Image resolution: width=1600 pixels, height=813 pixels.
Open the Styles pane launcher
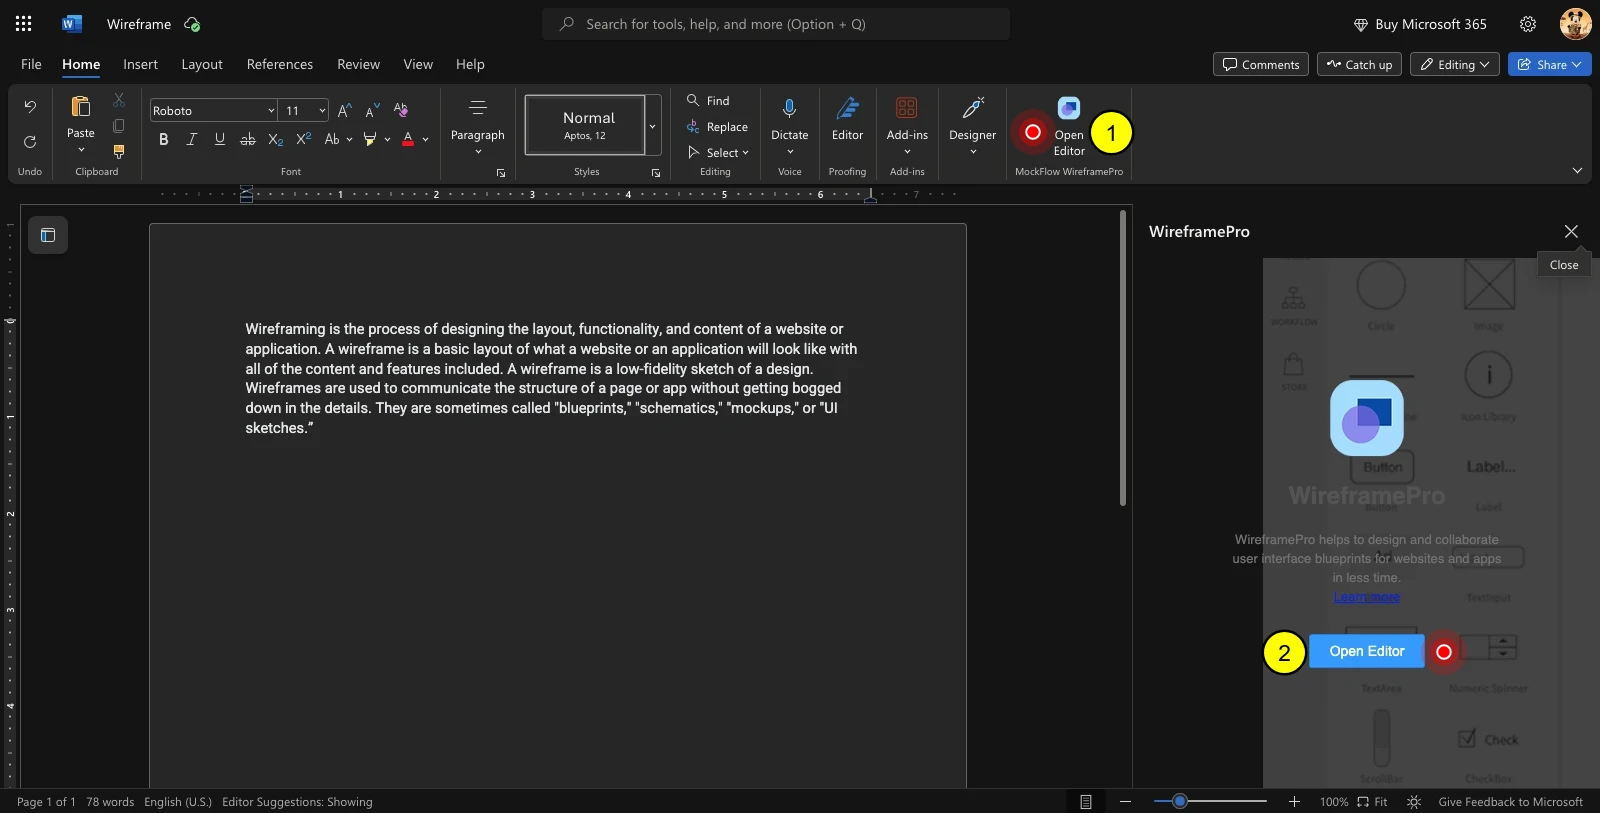(x=656, y=173)
